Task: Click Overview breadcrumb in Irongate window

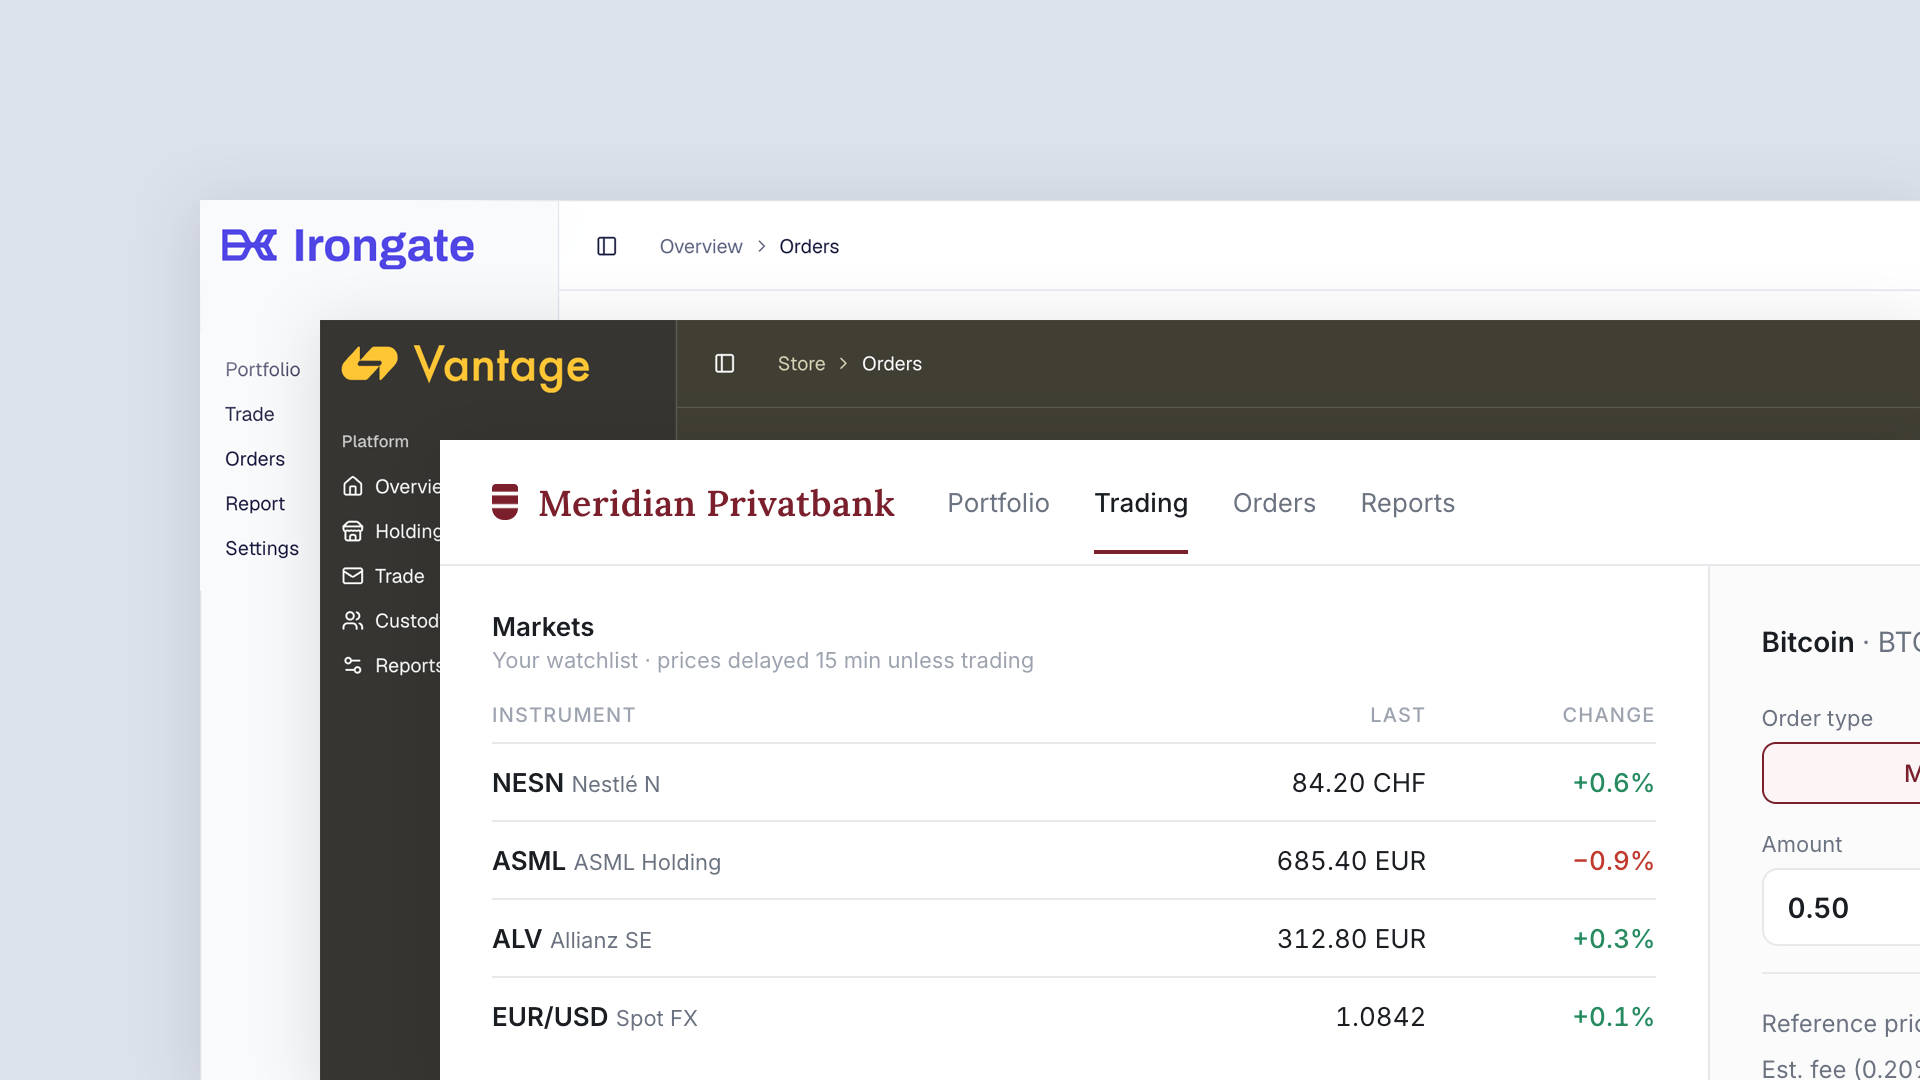Action: [x=701, y=246]
